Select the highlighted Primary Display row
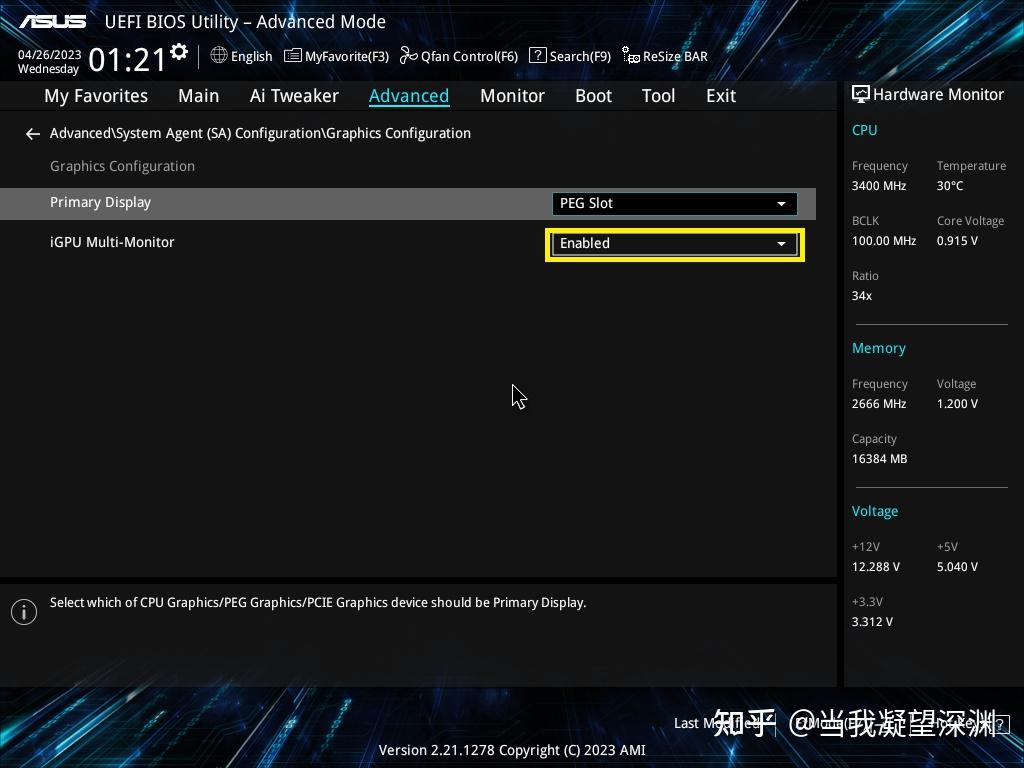 click(100, 202)
